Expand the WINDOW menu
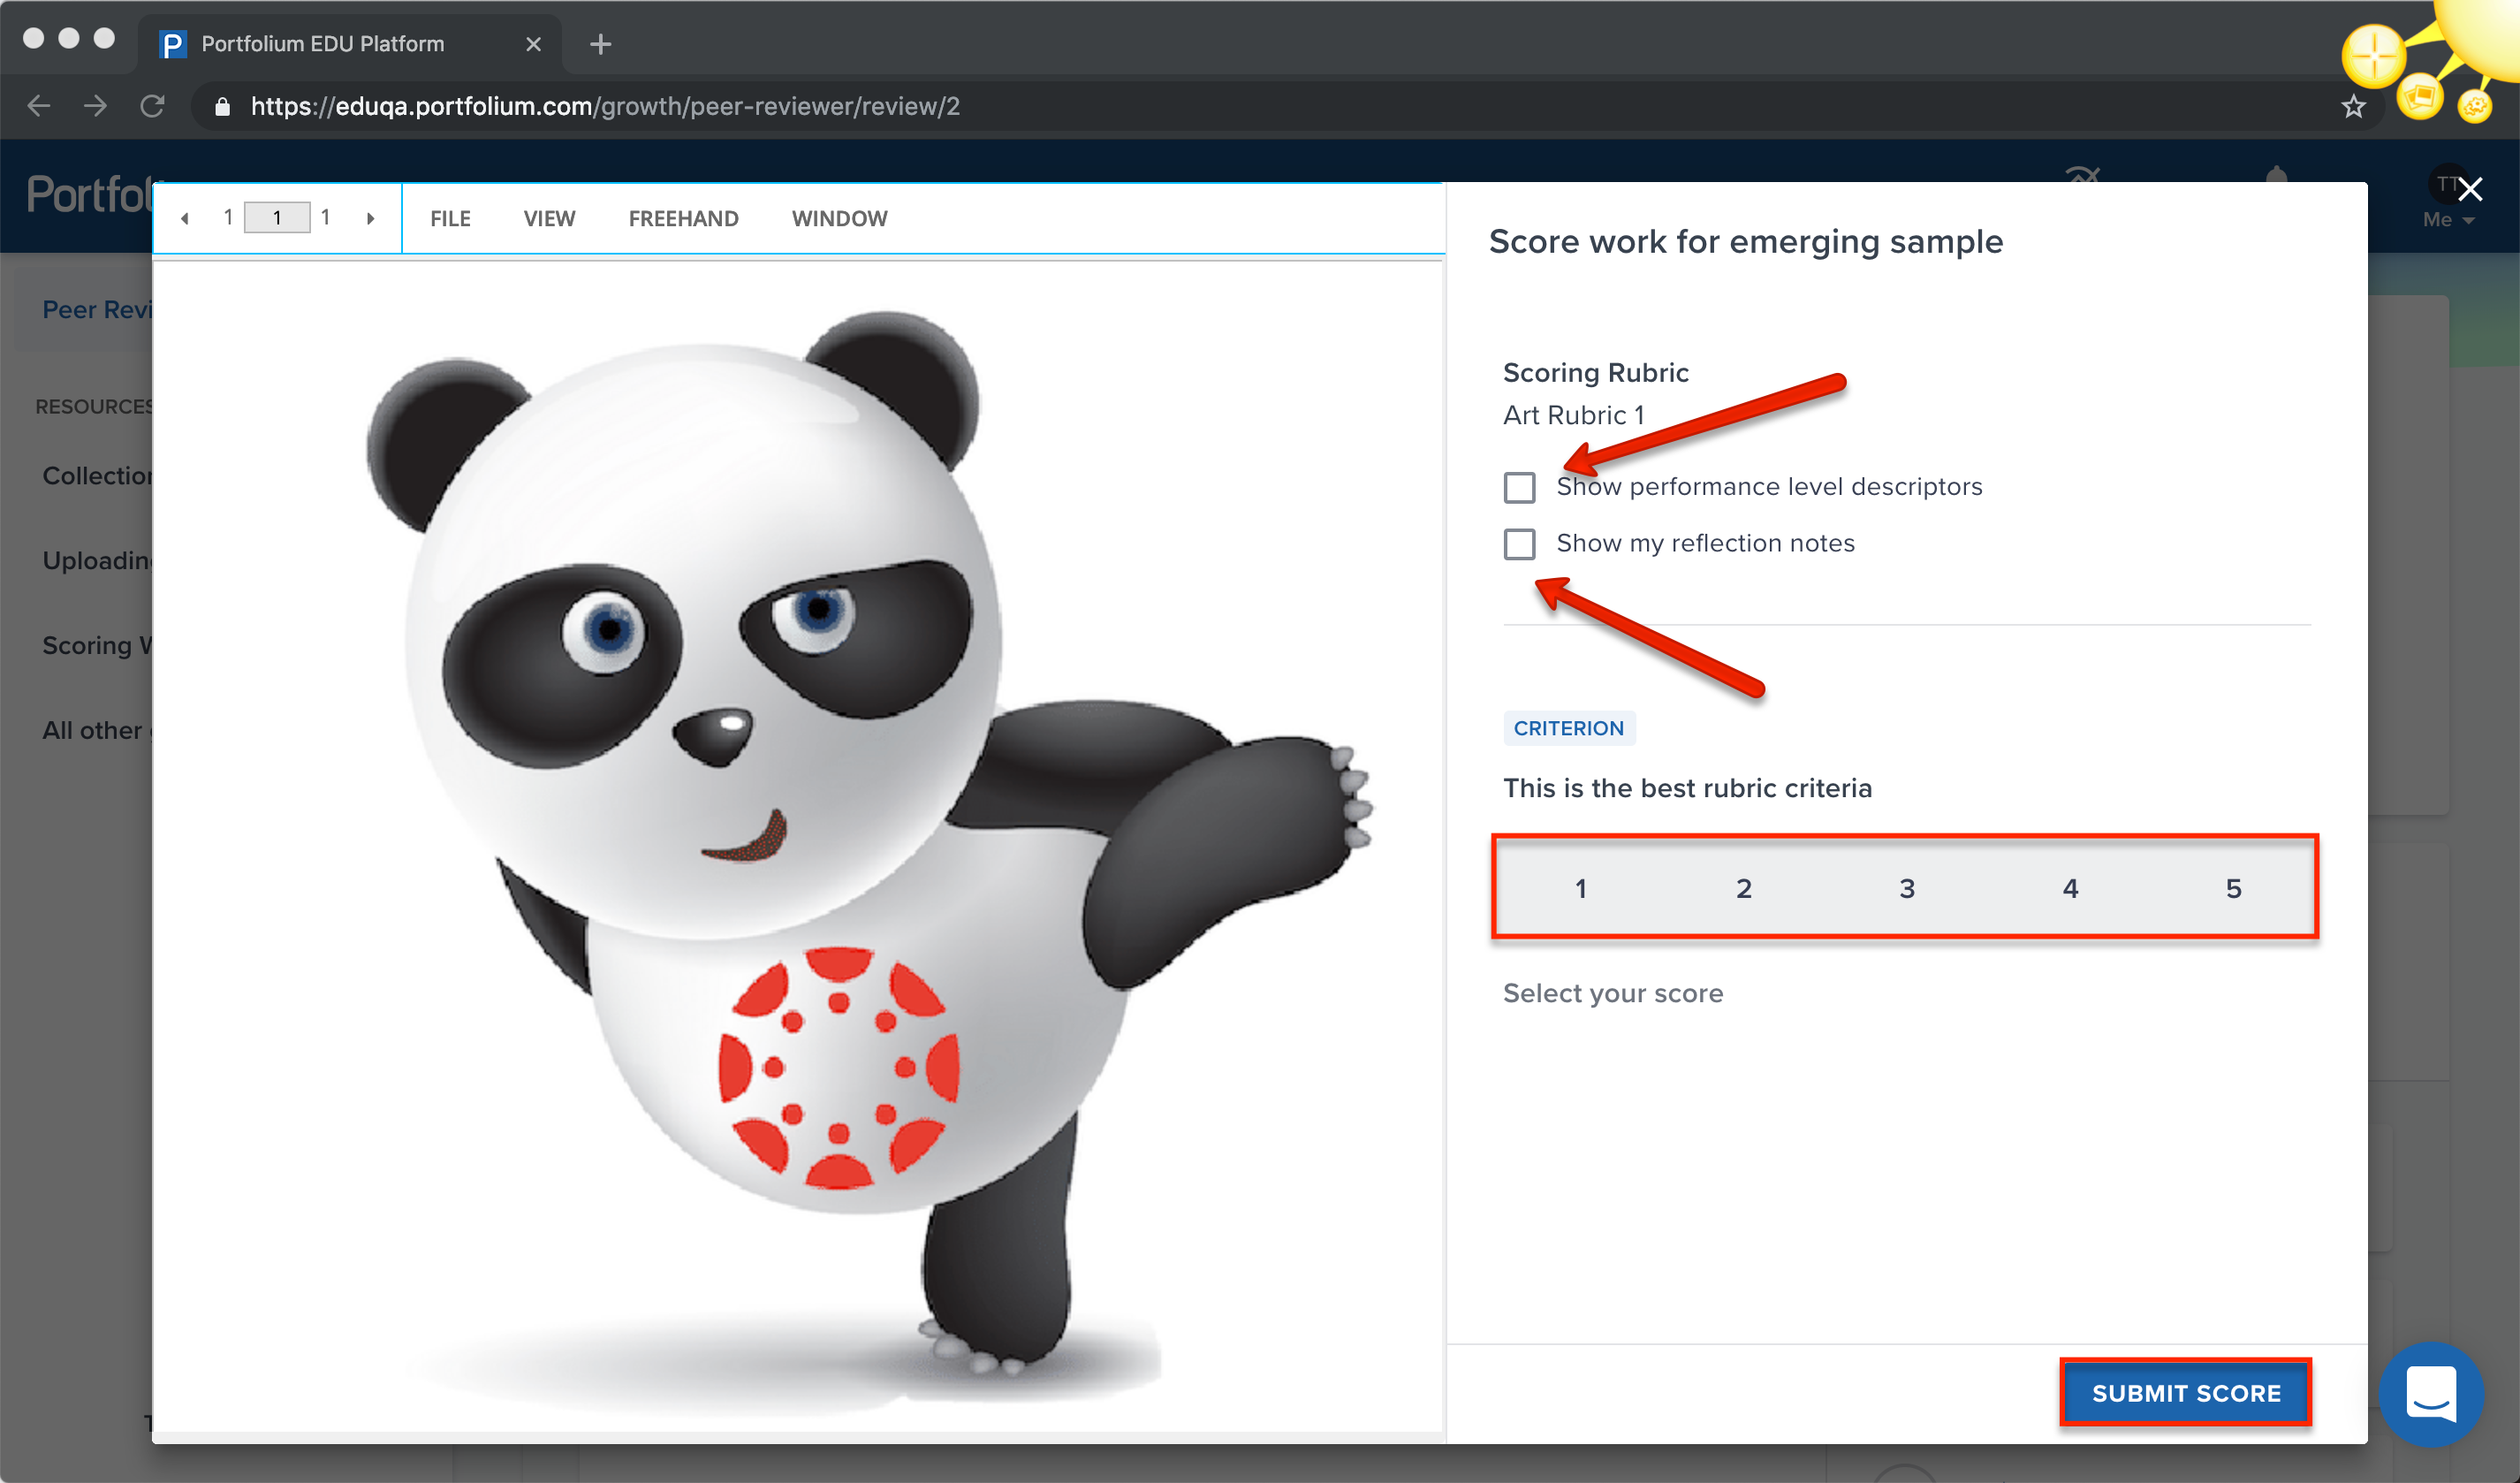2520x1483 pixels. 839,219
